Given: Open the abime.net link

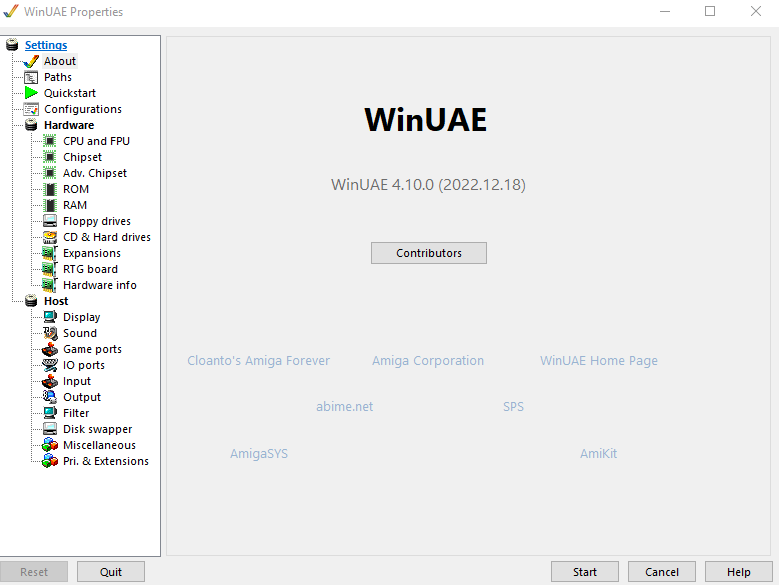Looking at the screenshot, I should (x=344, y=407).
